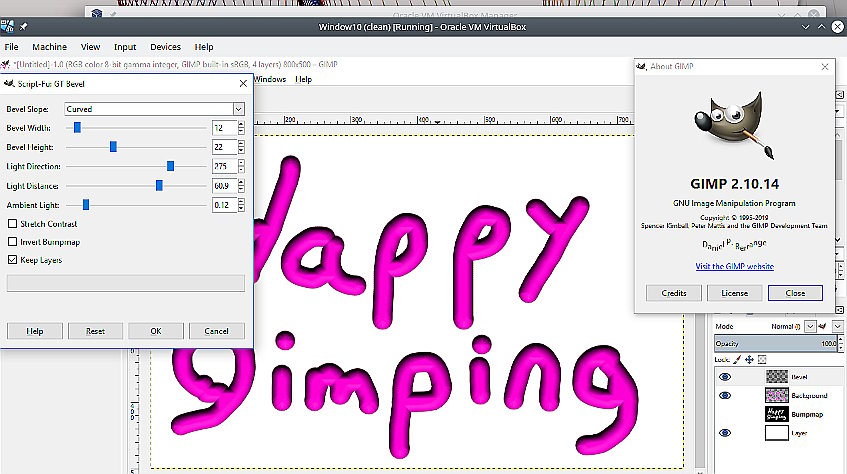Click the lock pixels paintbrush icon
This screenshot has height=474, width=847.
[737, 359]
